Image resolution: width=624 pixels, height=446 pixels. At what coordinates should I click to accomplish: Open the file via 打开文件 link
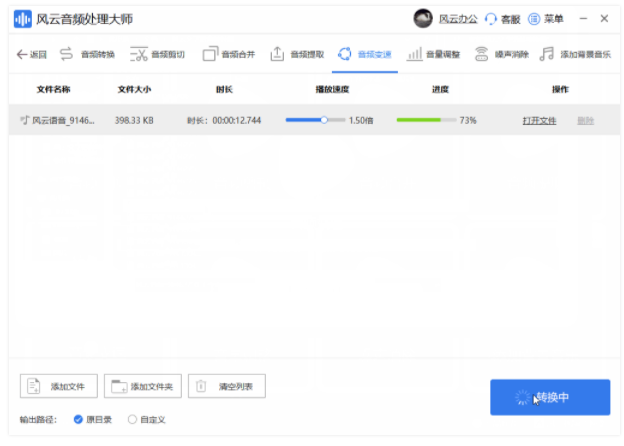[539, 121]
